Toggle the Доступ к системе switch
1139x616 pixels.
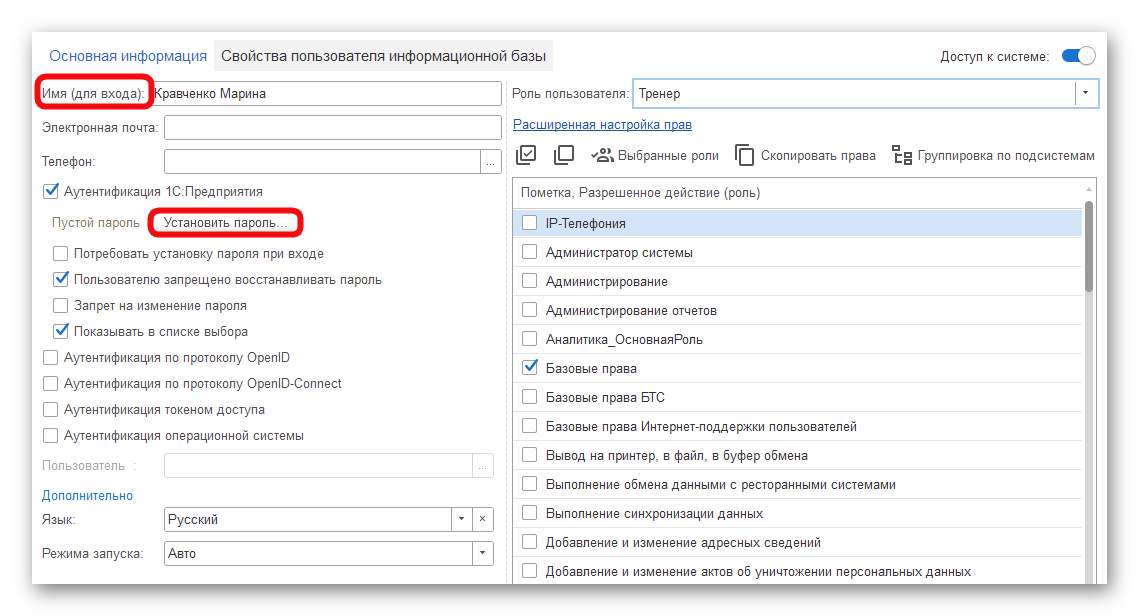pyautogui.click(x=1078, y=56)
